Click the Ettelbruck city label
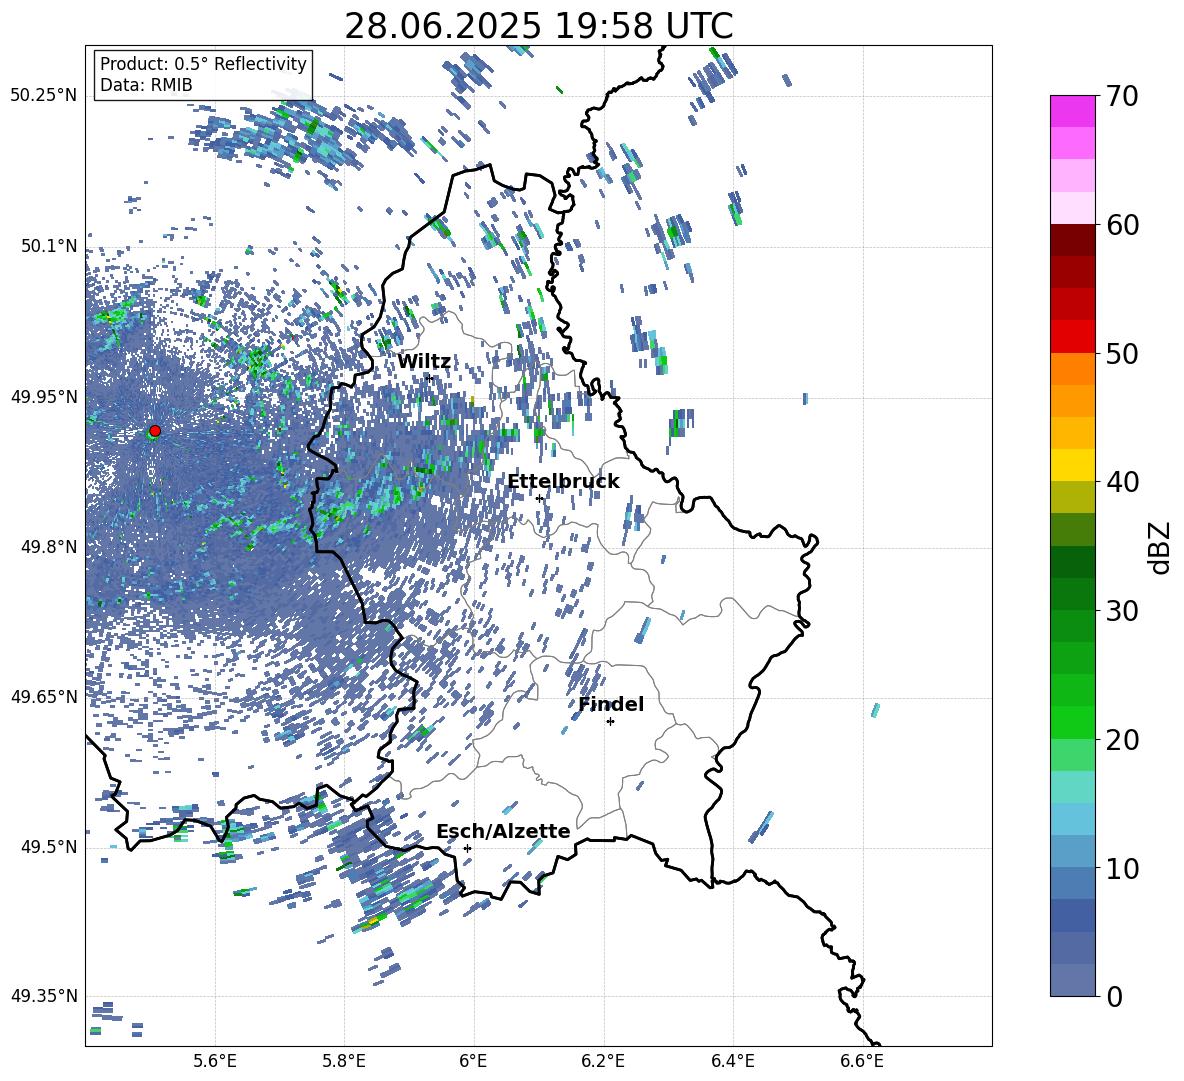The height and width of the screenshot is (1081, 1184). 563,482
